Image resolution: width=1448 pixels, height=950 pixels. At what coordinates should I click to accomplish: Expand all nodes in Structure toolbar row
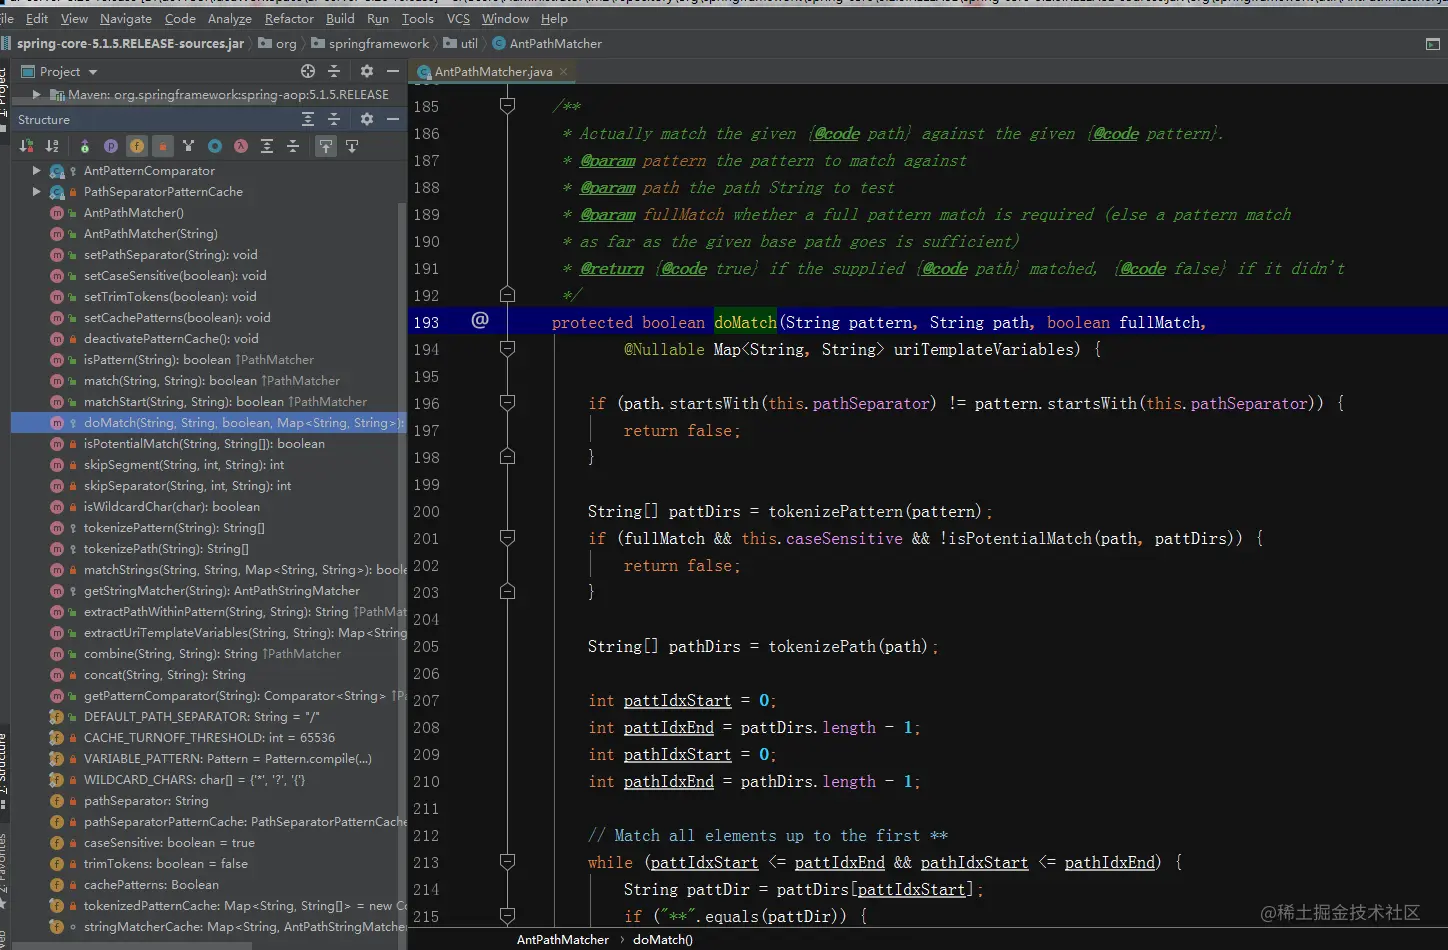(267, 146)
